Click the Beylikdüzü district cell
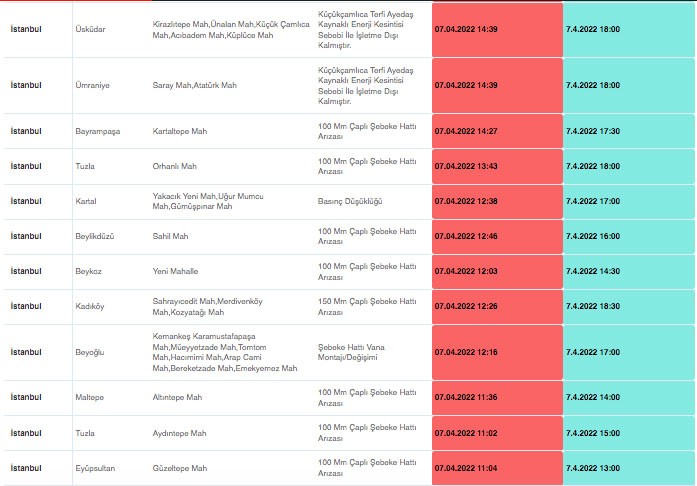This screenshot has width=697, height=486. coord(96,236)
